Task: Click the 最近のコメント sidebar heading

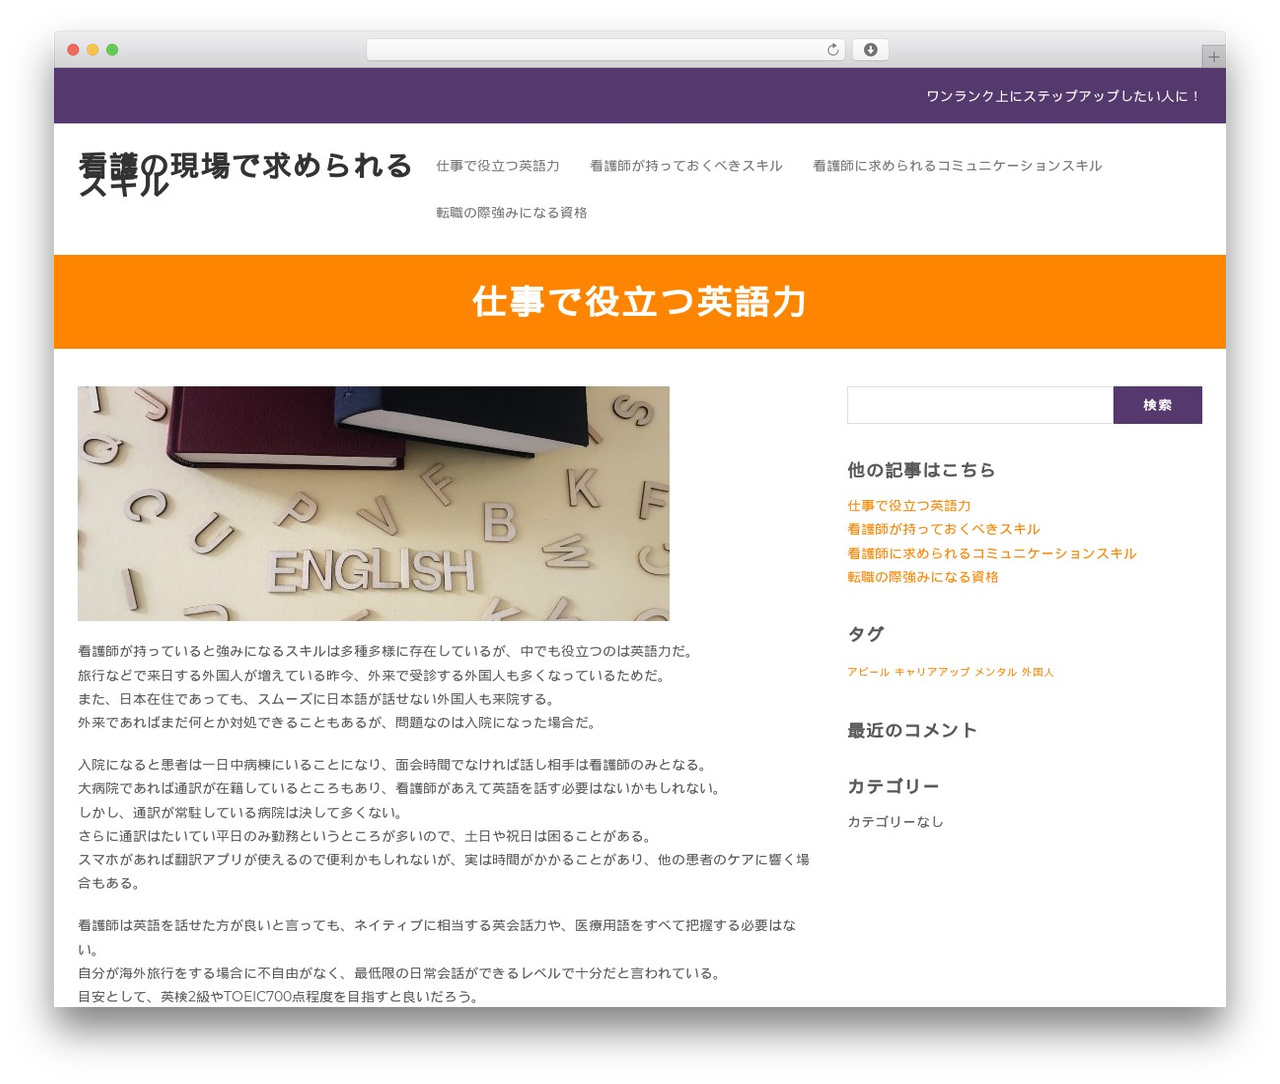Action: pos(912,730)
